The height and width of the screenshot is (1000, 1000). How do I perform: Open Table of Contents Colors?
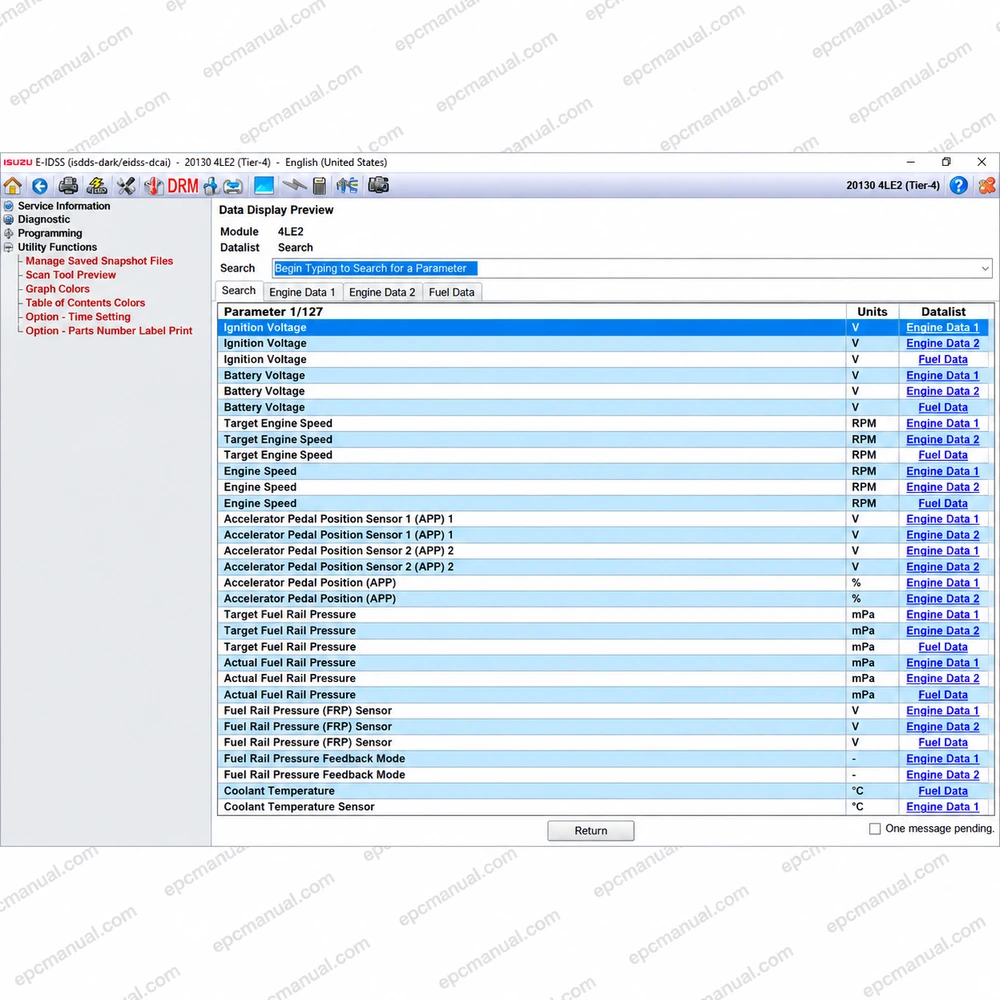85,303
